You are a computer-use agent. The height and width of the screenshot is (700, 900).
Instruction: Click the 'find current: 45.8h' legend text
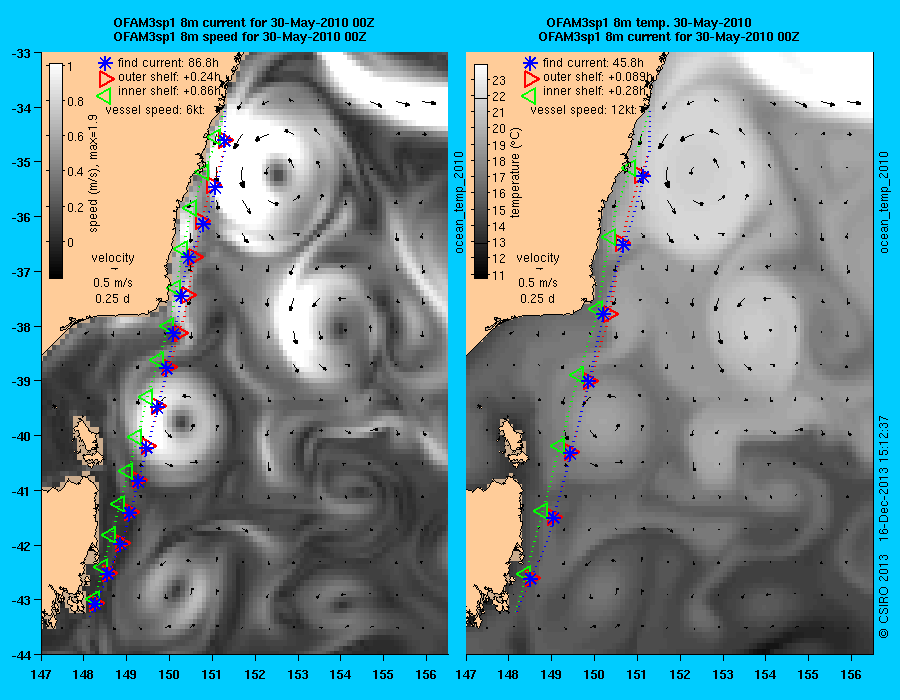593,63
